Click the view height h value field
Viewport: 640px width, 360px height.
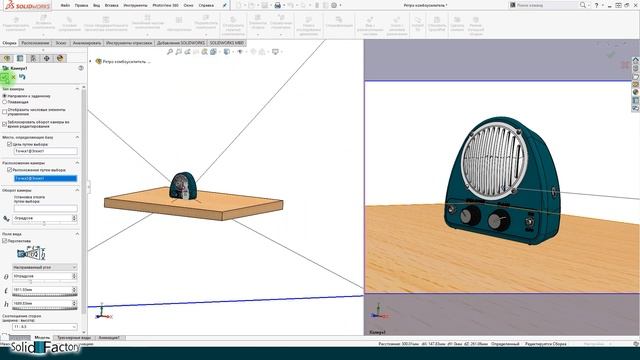click(42, 303)
